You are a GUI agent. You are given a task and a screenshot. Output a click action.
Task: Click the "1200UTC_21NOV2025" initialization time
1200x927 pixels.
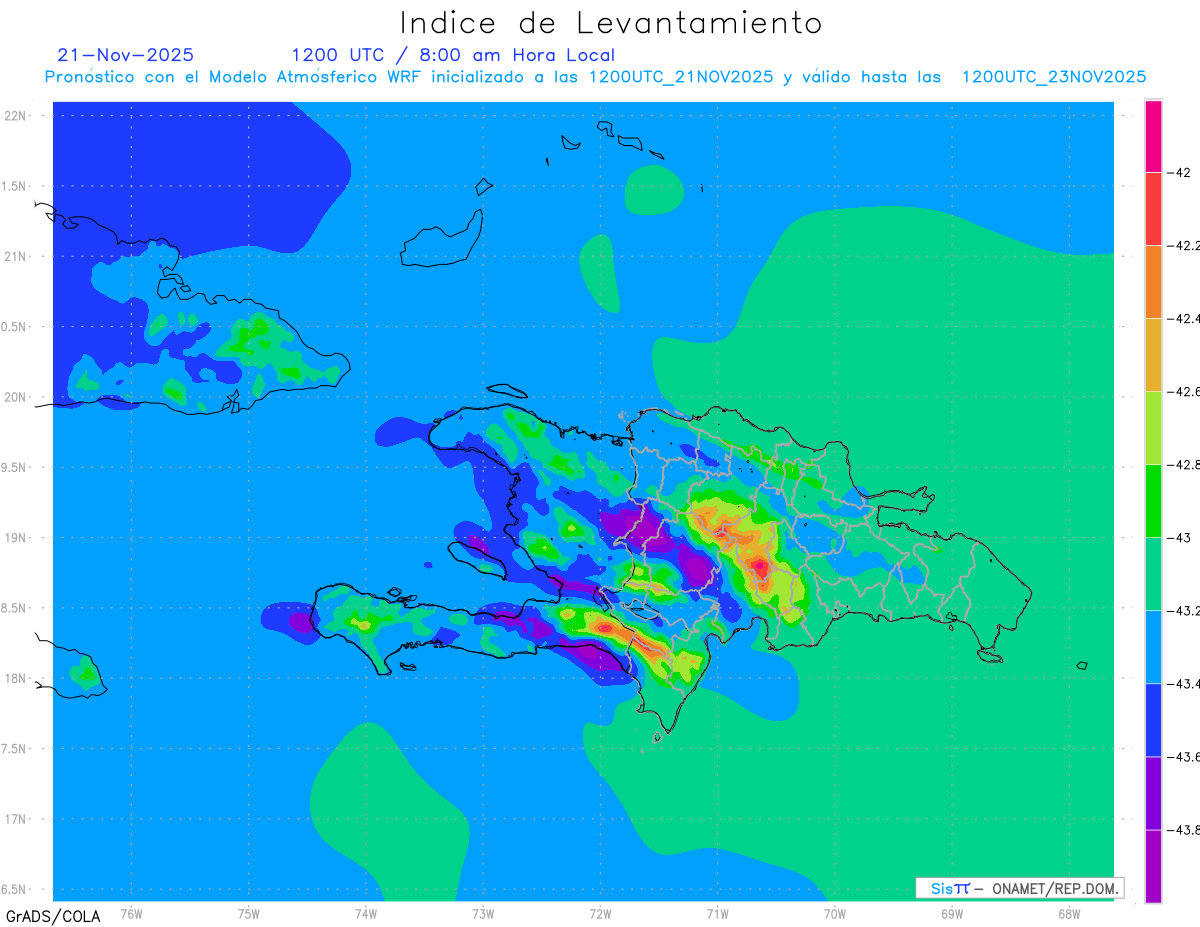tap(681, 77)
